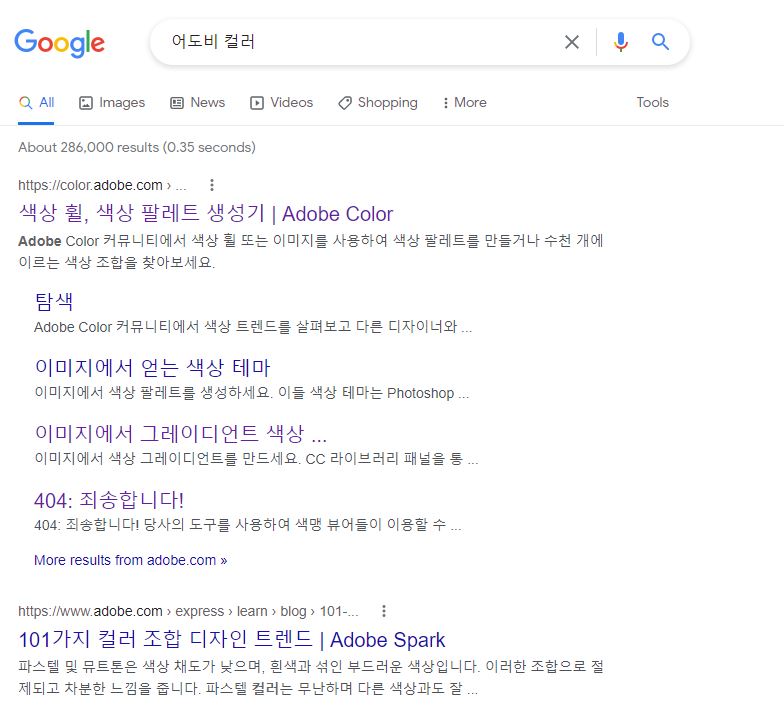Open the 404: 죄송합니다! sitelink
The image size is (784, 715).
click(109, 500)
